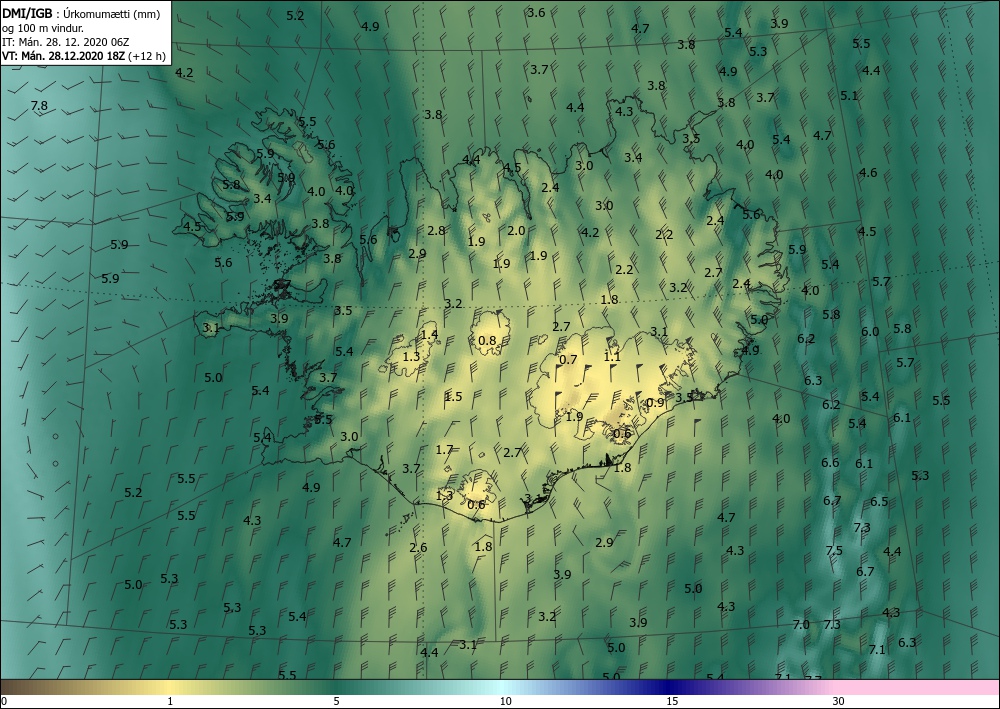The height and width of the screenshot is (709, 1000).
Task: Click the IT: Mán. 28. 12. 2020 06Z line
Action: point(66,42)
